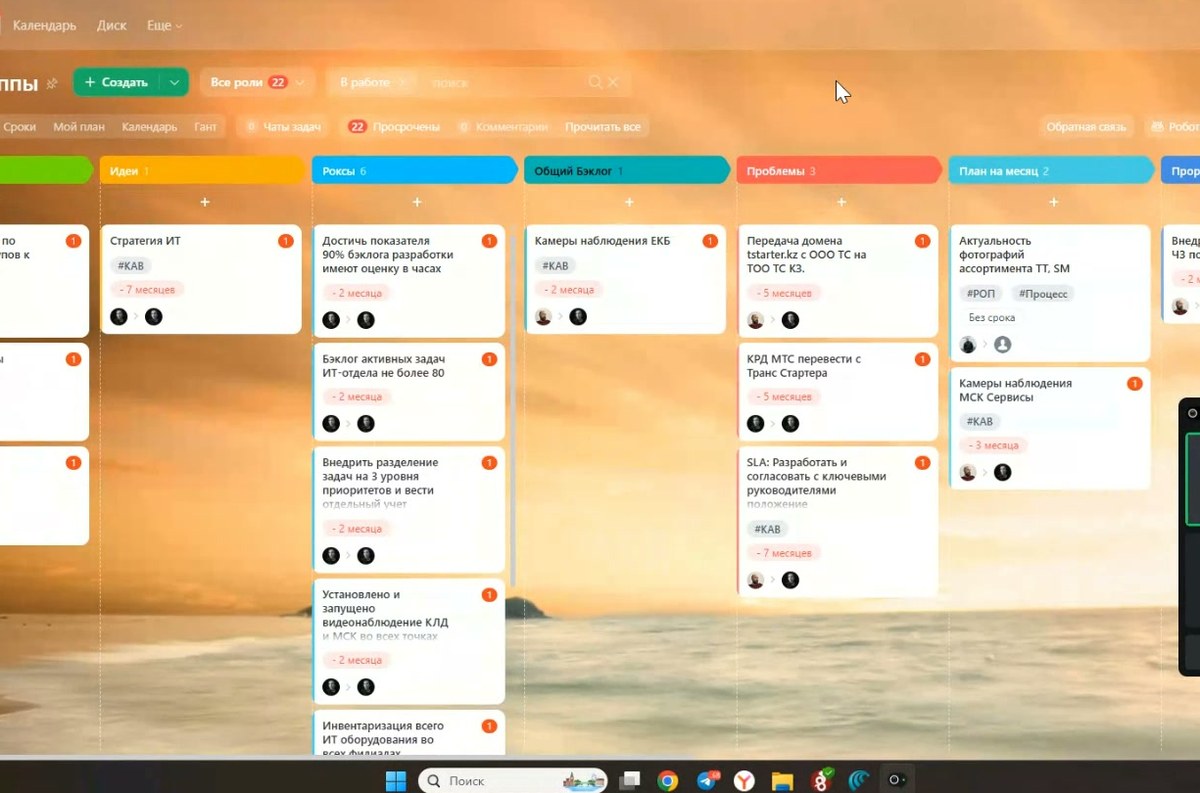Open the Календарь item in the top menu
Screen dimensions: 1200x793
[x=44, y=25]
